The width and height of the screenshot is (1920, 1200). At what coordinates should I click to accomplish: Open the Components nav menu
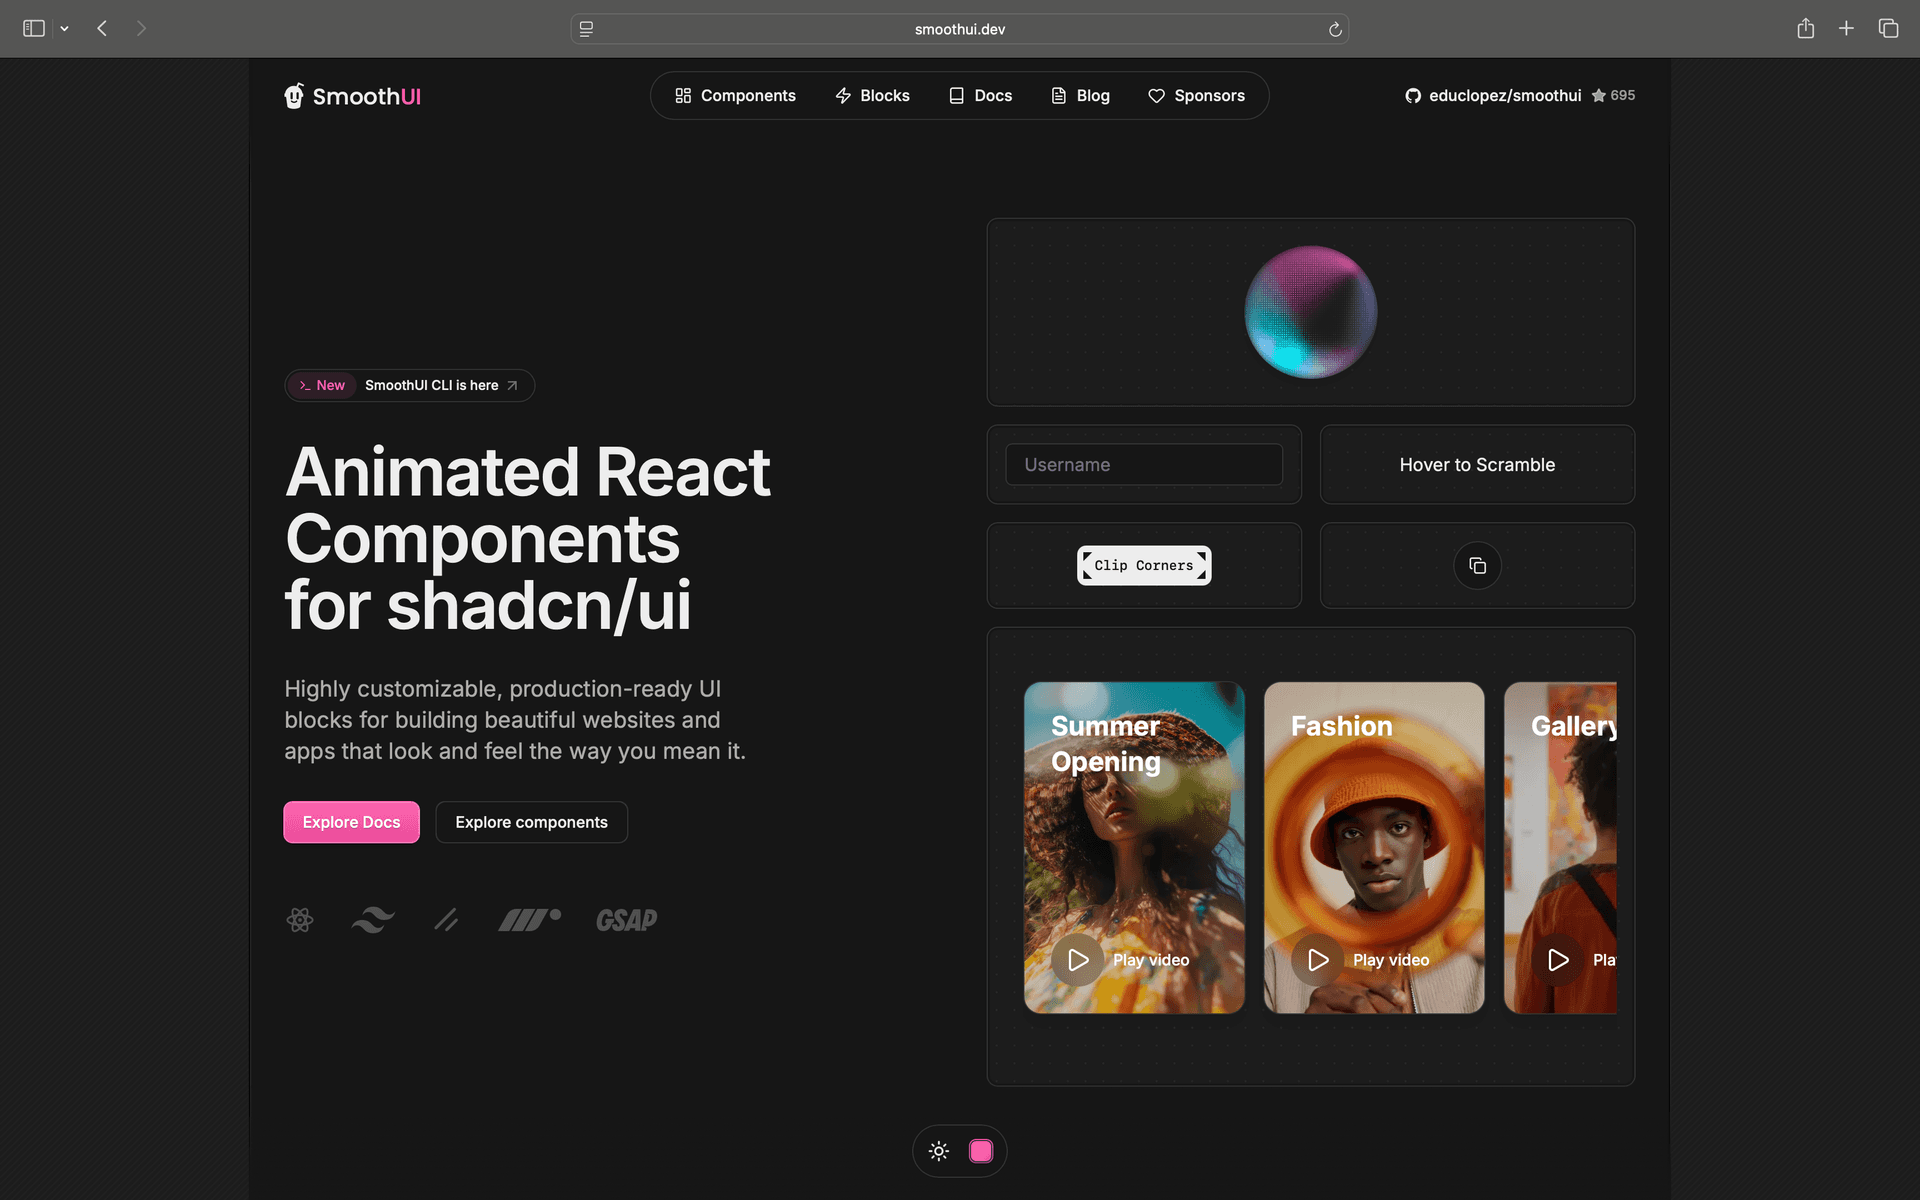735,96
